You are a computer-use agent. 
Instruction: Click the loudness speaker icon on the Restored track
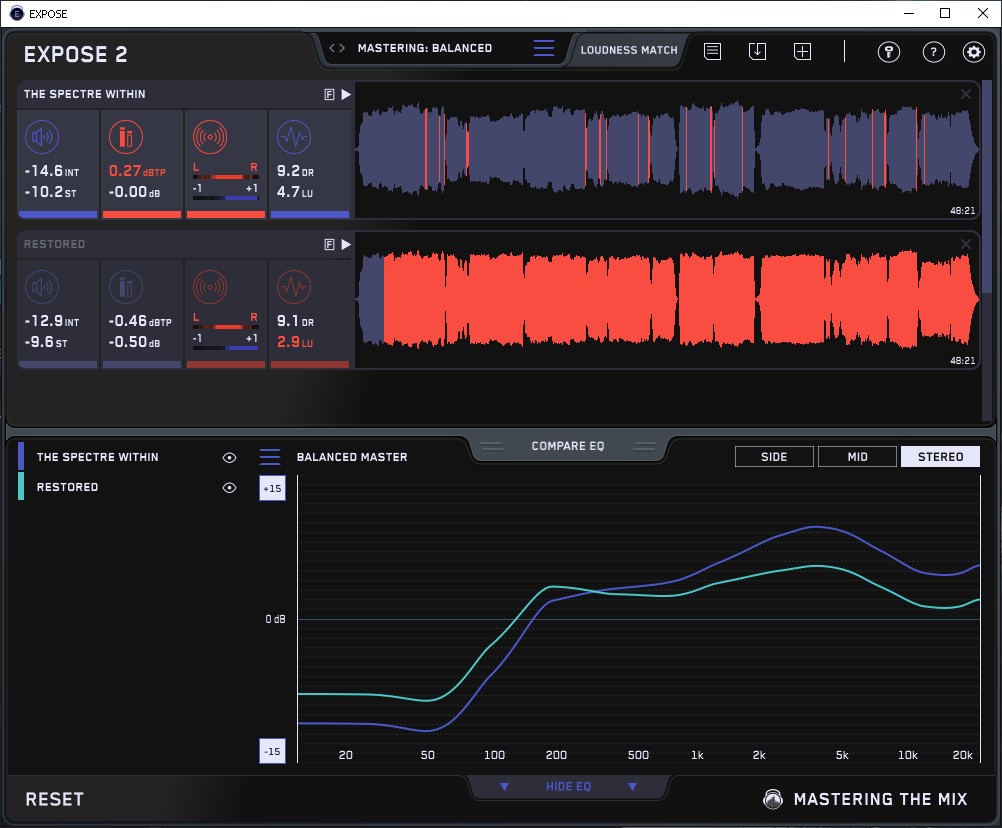42,287
